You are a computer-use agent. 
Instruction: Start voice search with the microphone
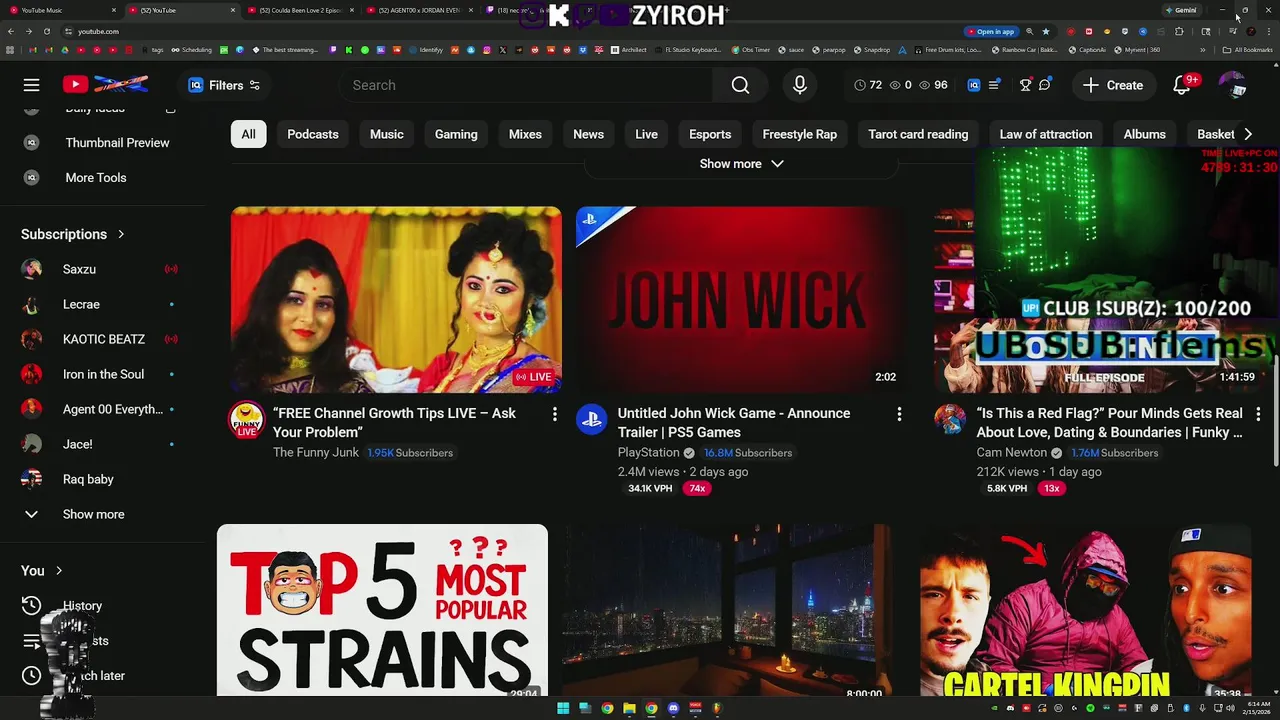[x=800, y=85]
